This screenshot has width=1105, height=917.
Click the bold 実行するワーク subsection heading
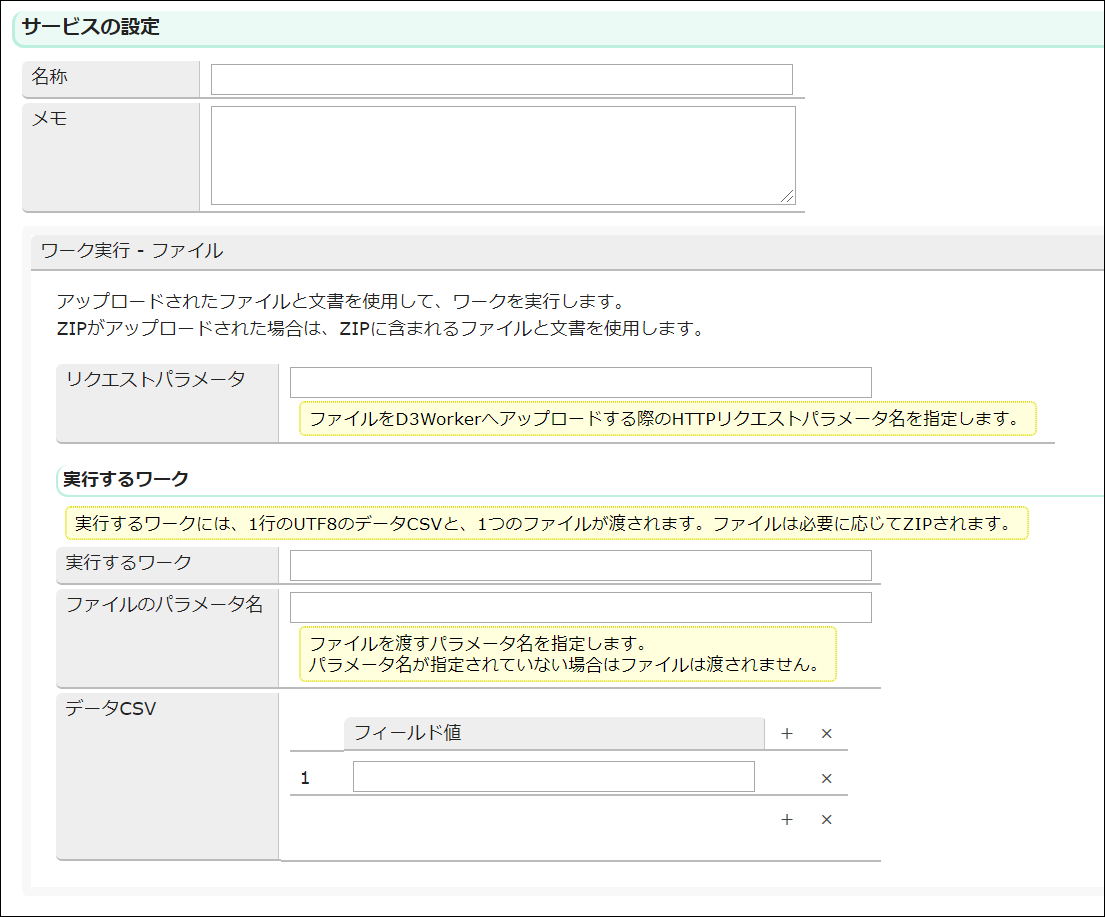126,479
